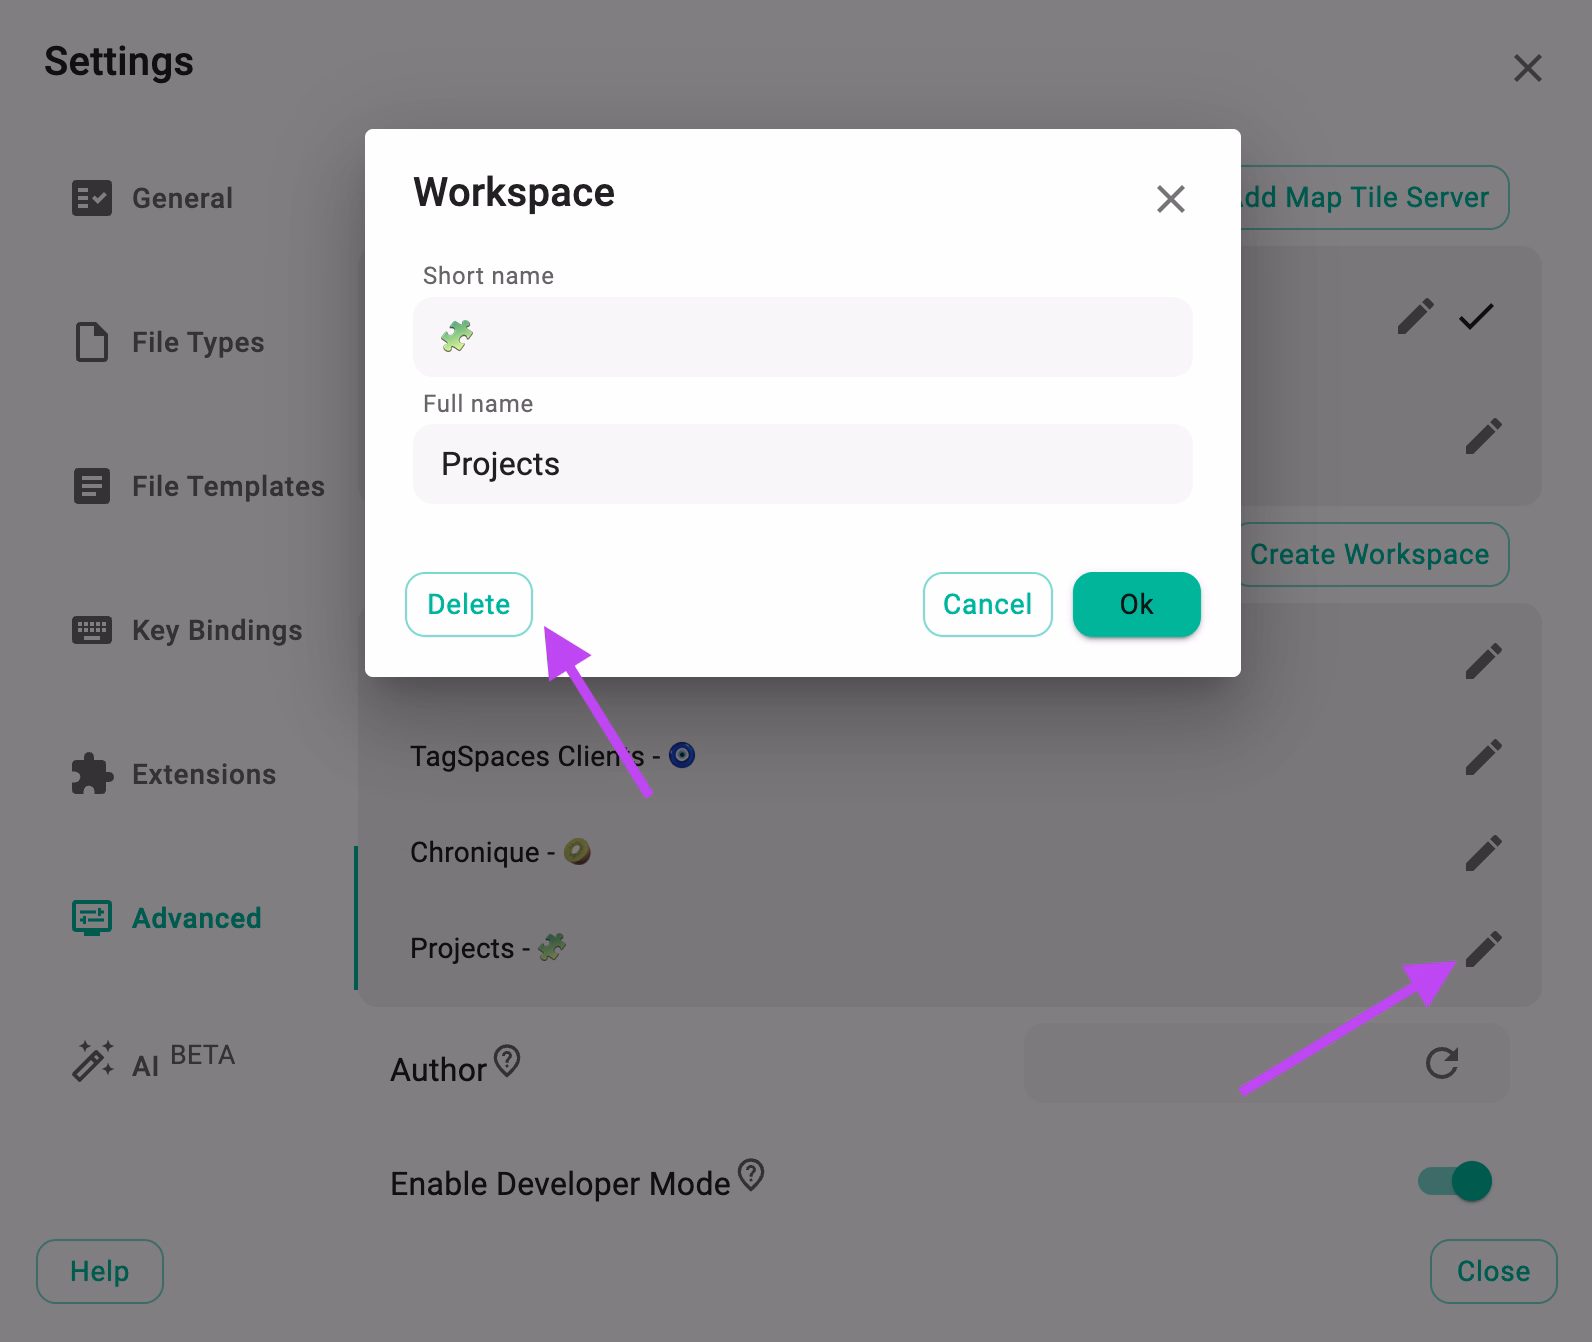
Task: Click edit pencil for TagSpaces Clients workspace
Action: [1483, 757]
